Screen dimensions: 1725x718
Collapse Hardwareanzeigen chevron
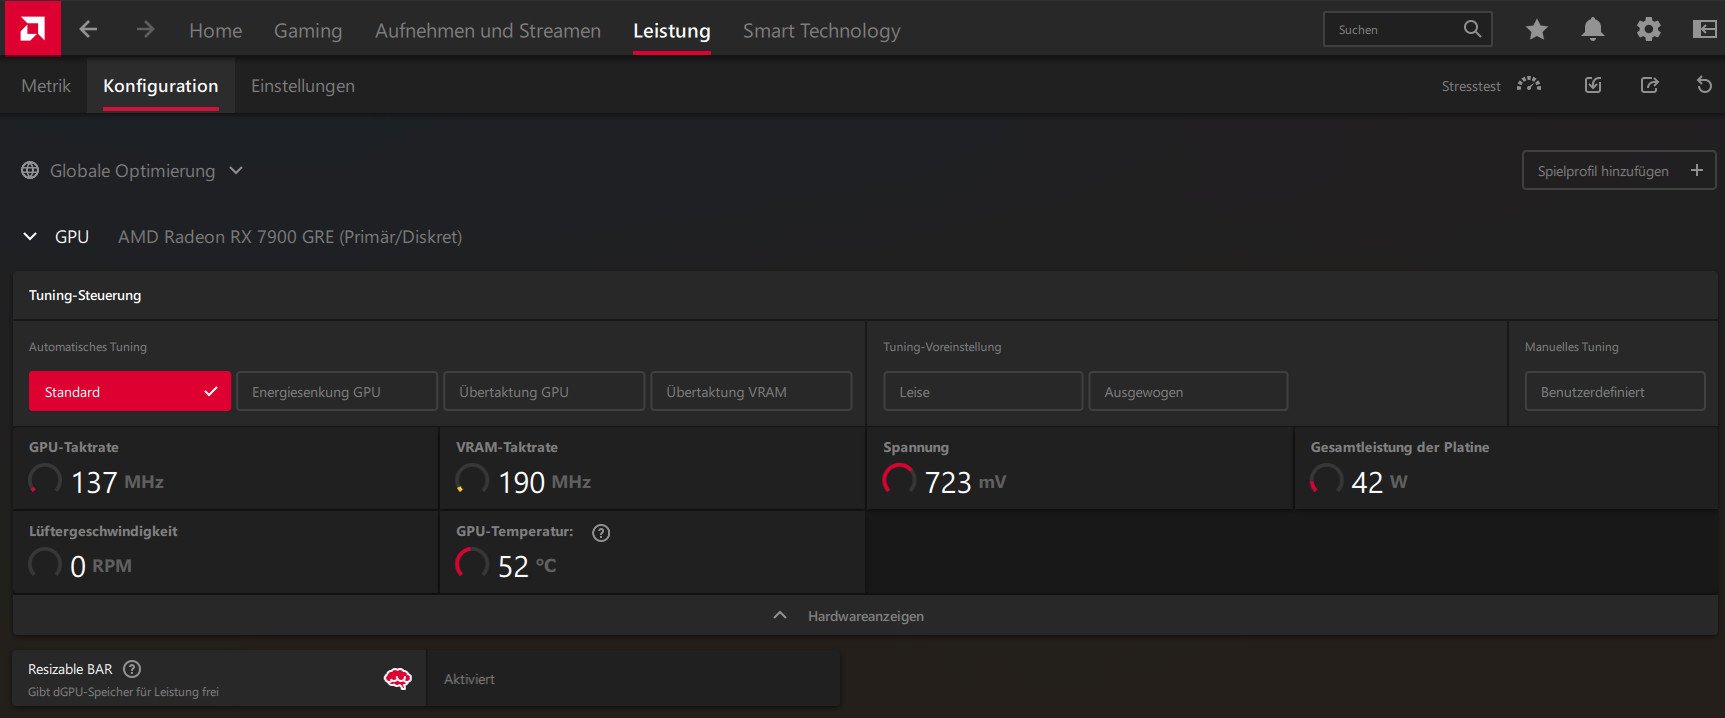(x=780, y=616)
